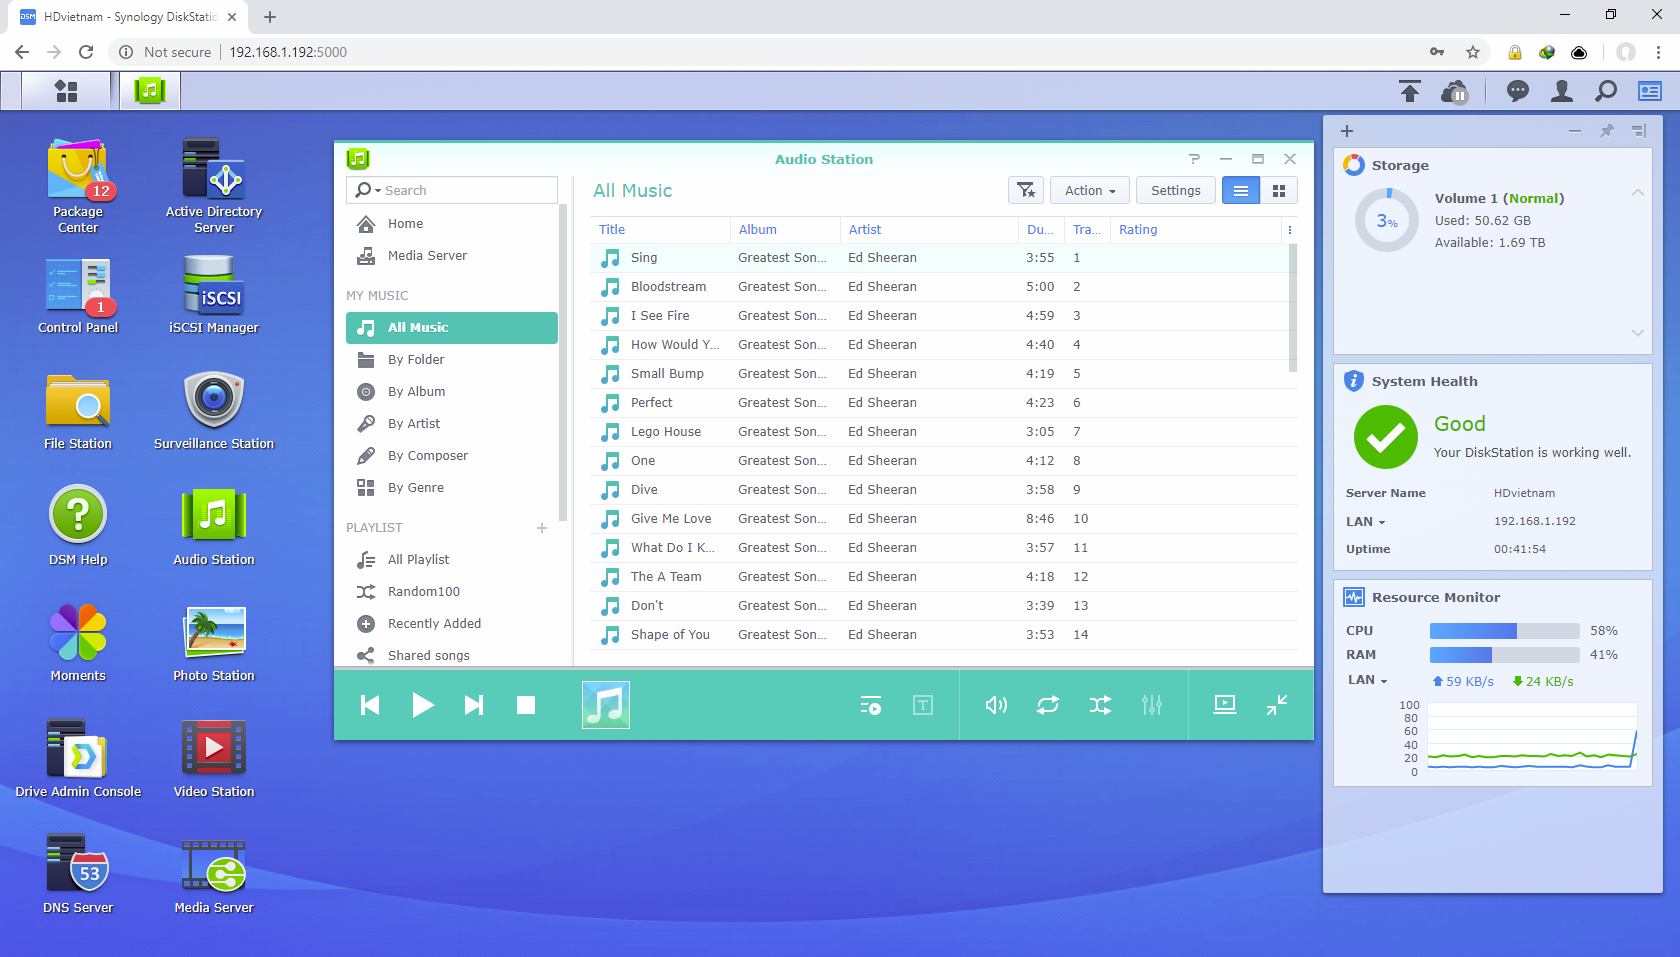
Task: Play the current track
Action: point(423,705)
